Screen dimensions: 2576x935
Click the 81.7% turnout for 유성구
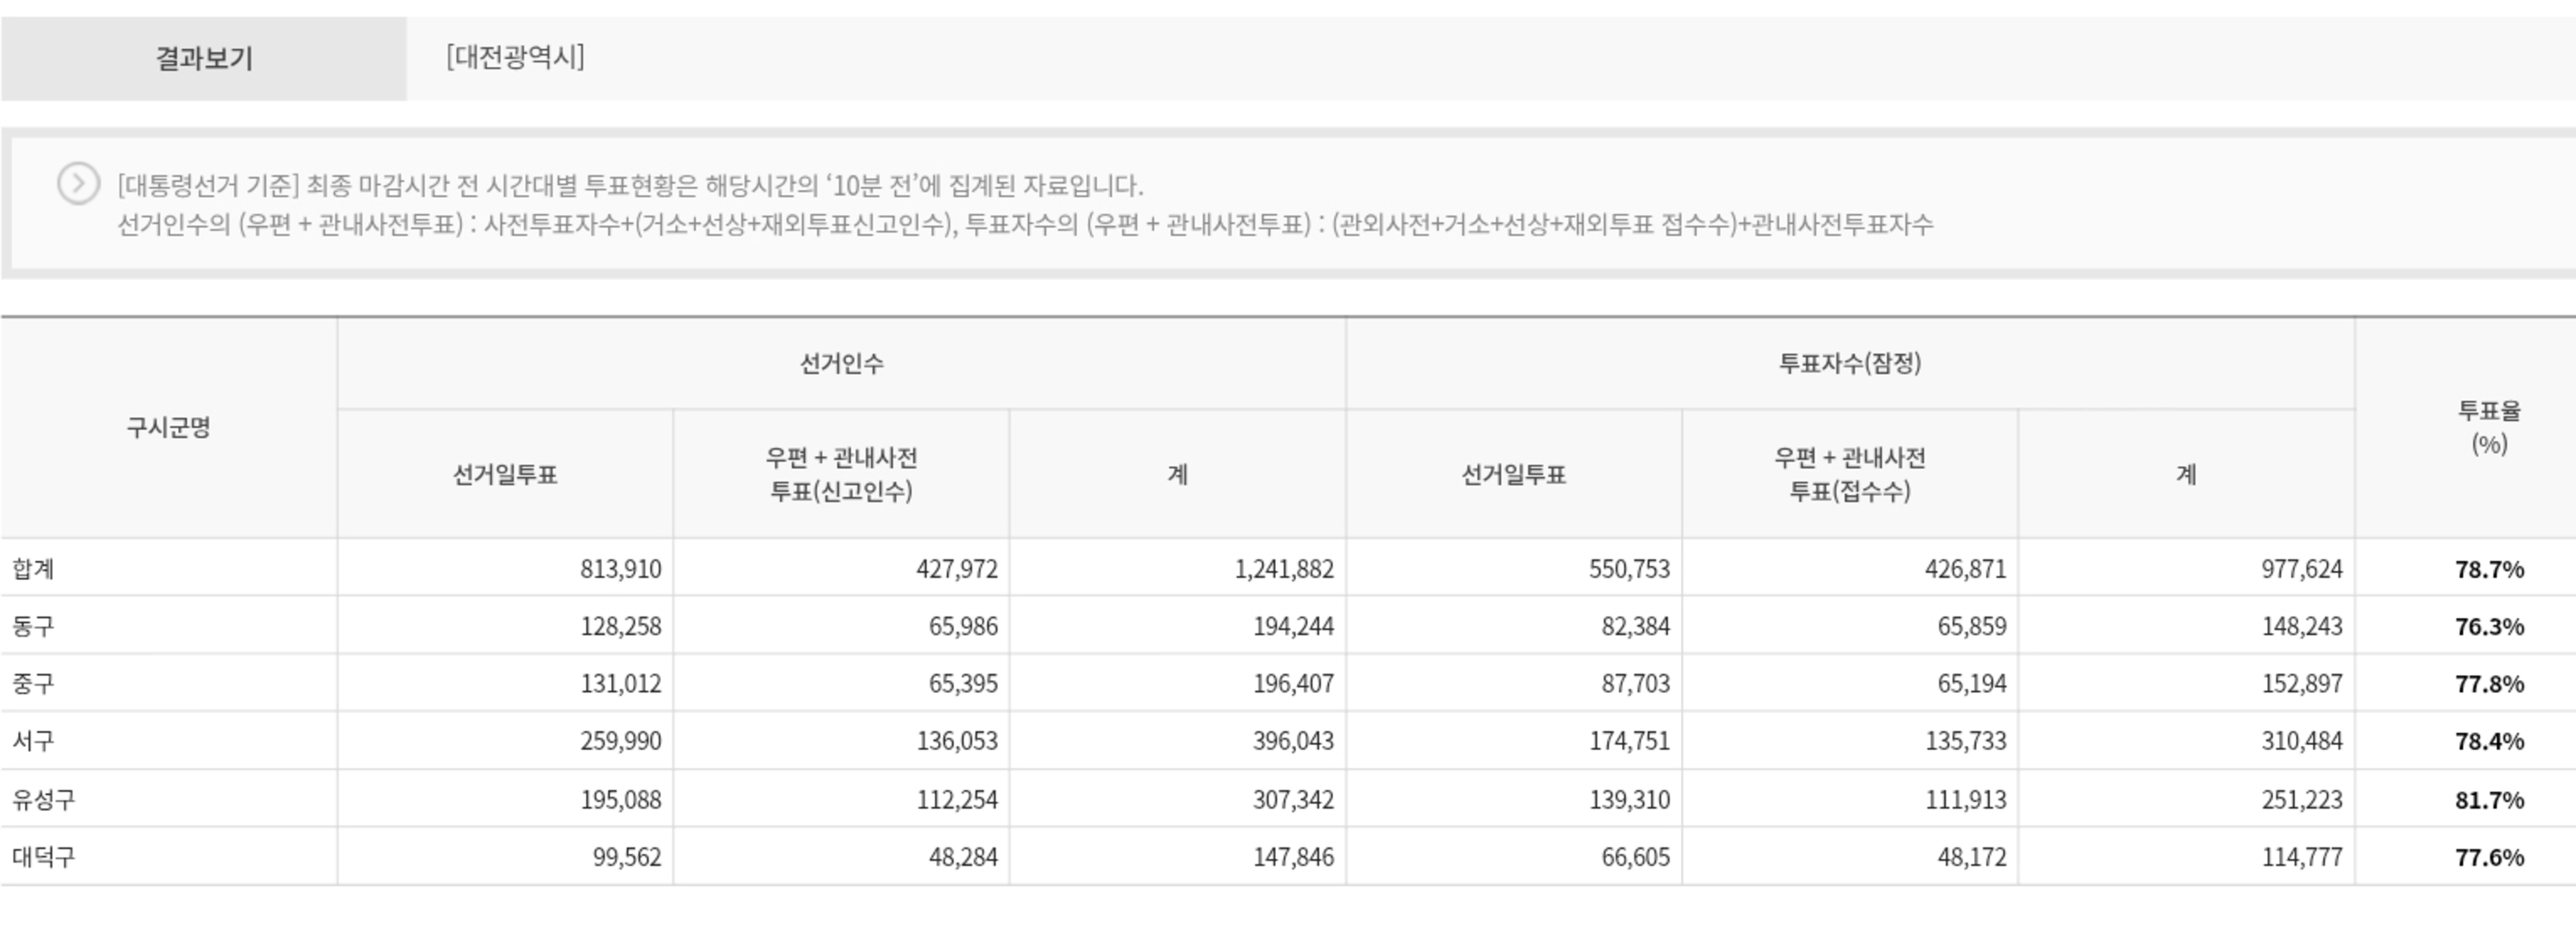point(2488,799)
